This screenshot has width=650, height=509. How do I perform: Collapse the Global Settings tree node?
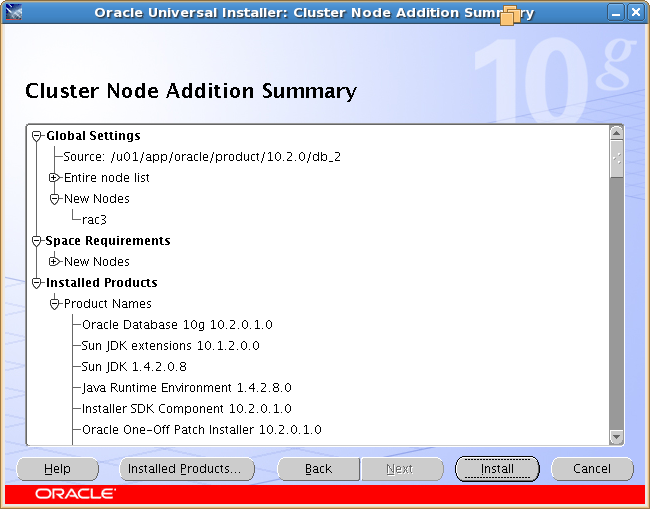[x=36, y=136]
